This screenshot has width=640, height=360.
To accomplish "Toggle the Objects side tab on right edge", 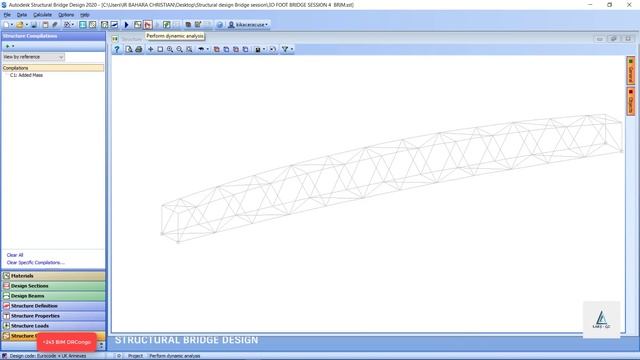I will coord(631,101).
